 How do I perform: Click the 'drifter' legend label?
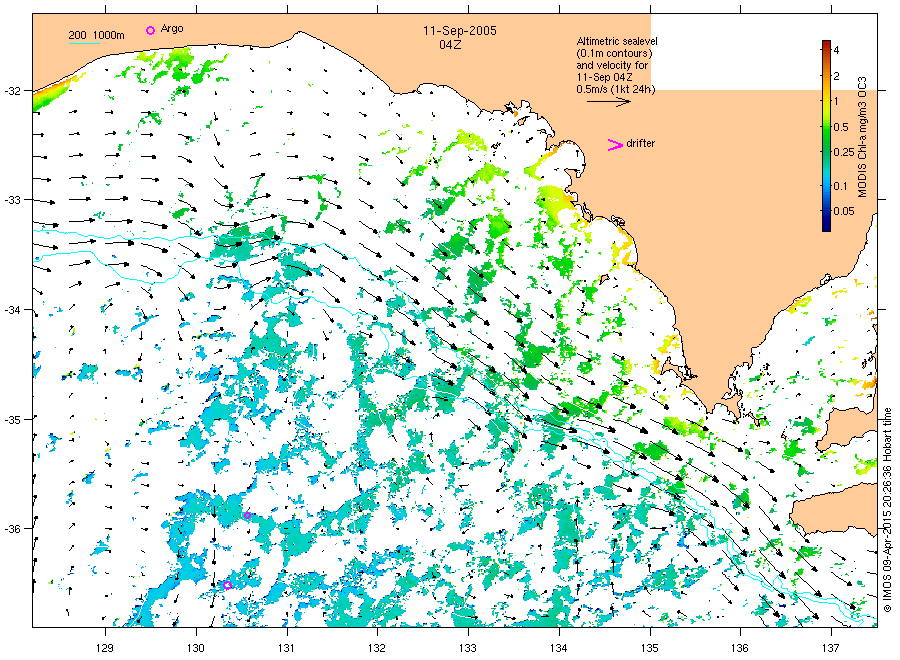641,143
